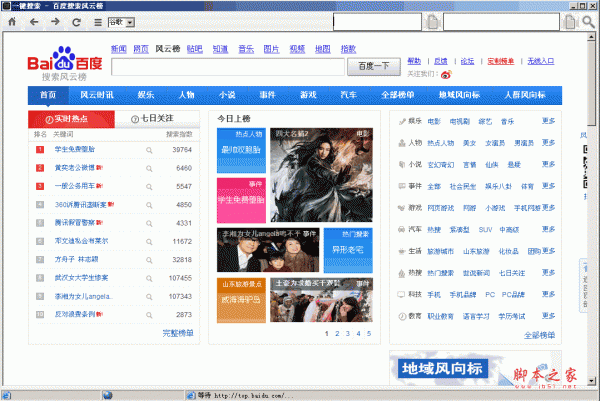Open the 首页 tab in blue navigation bar
Screen dimensions: 600x401
point(48,95)
